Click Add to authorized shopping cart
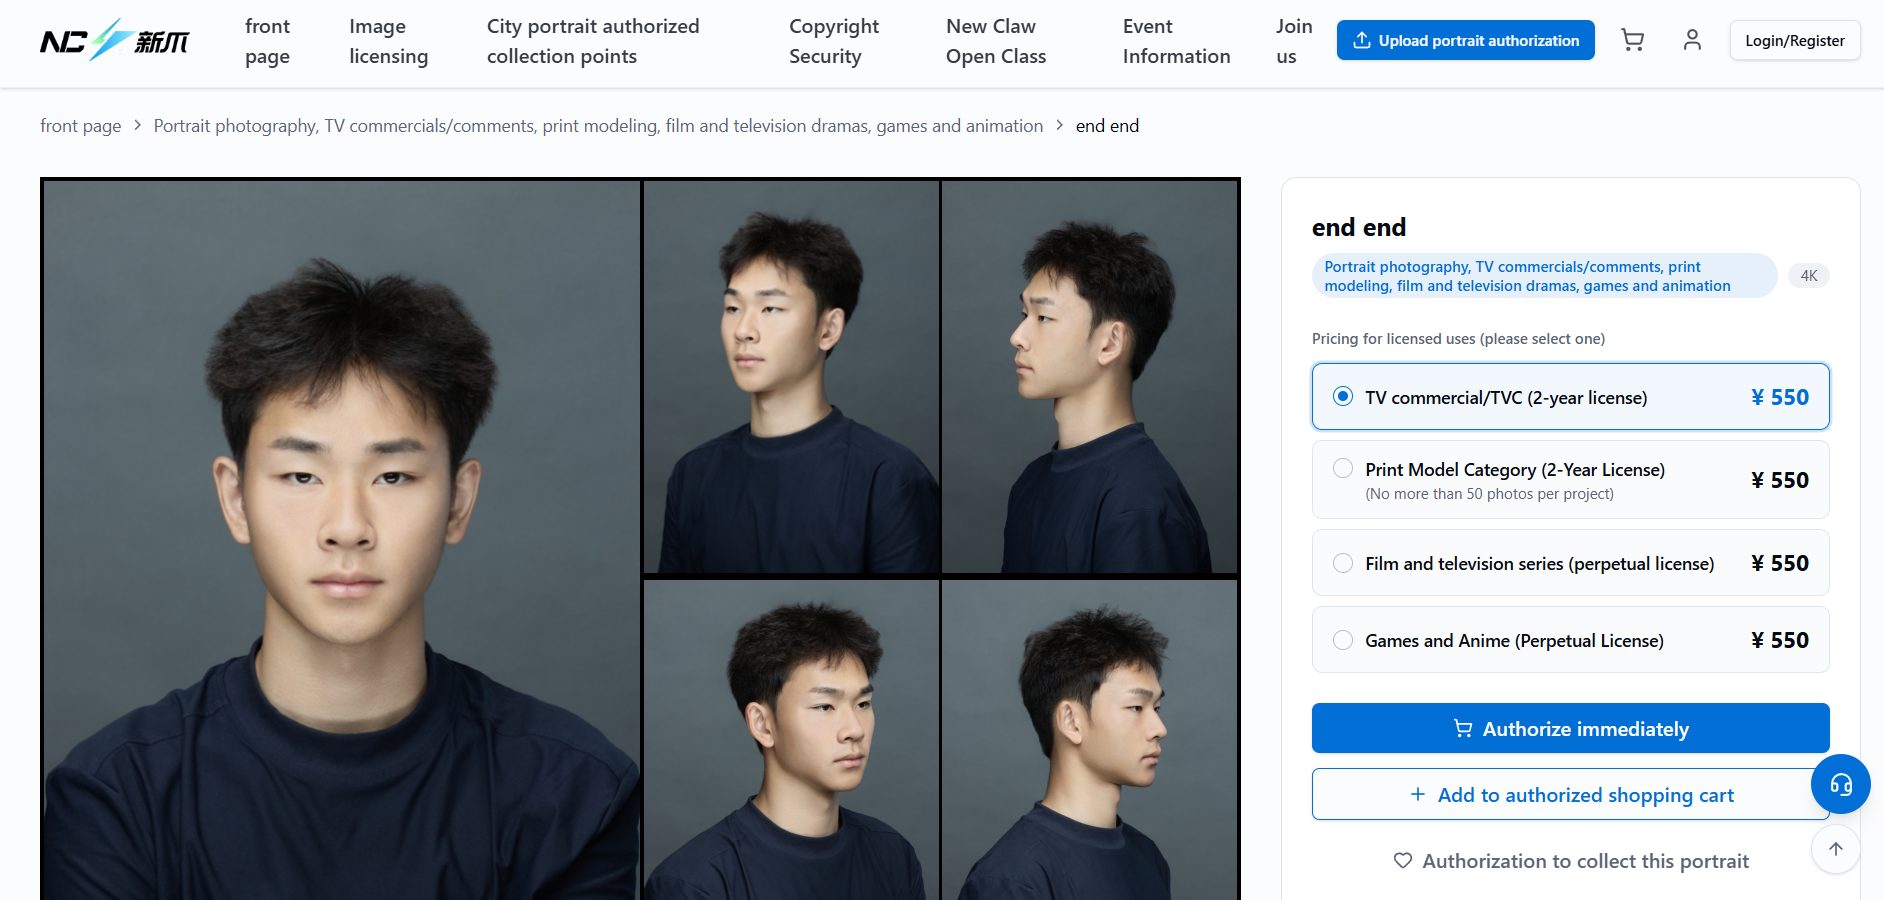The width and height of the screenshot is (1884, 900). (1570, 794)
